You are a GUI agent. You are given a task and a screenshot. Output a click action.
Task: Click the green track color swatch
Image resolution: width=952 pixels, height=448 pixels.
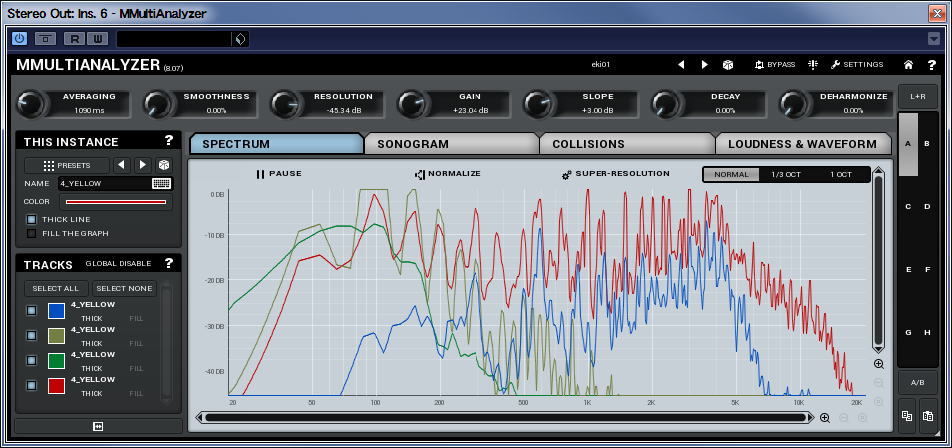pyautogui.click(x=56, y=361)
